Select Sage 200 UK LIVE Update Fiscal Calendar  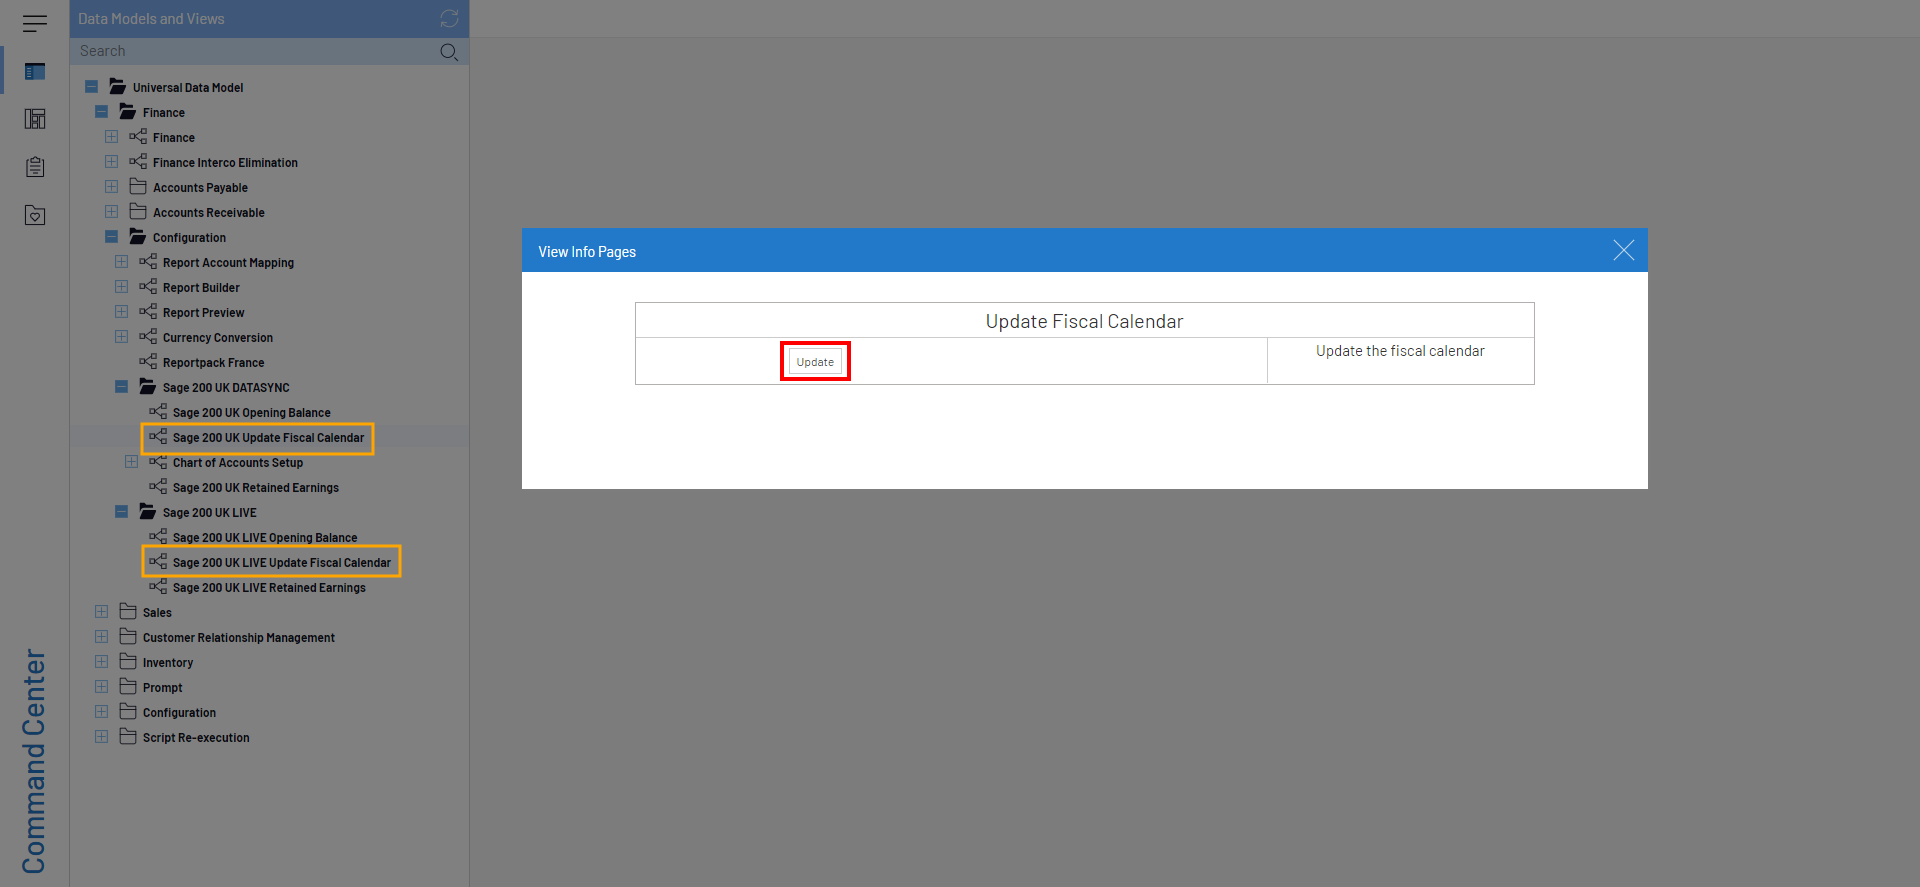(281, 563)
